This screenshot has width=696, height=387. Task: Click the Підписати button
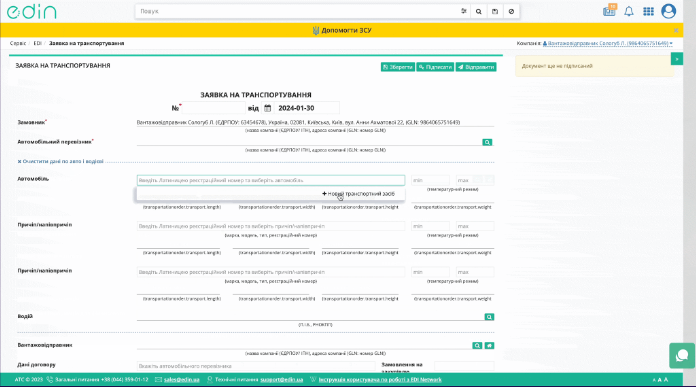(435, 67)
